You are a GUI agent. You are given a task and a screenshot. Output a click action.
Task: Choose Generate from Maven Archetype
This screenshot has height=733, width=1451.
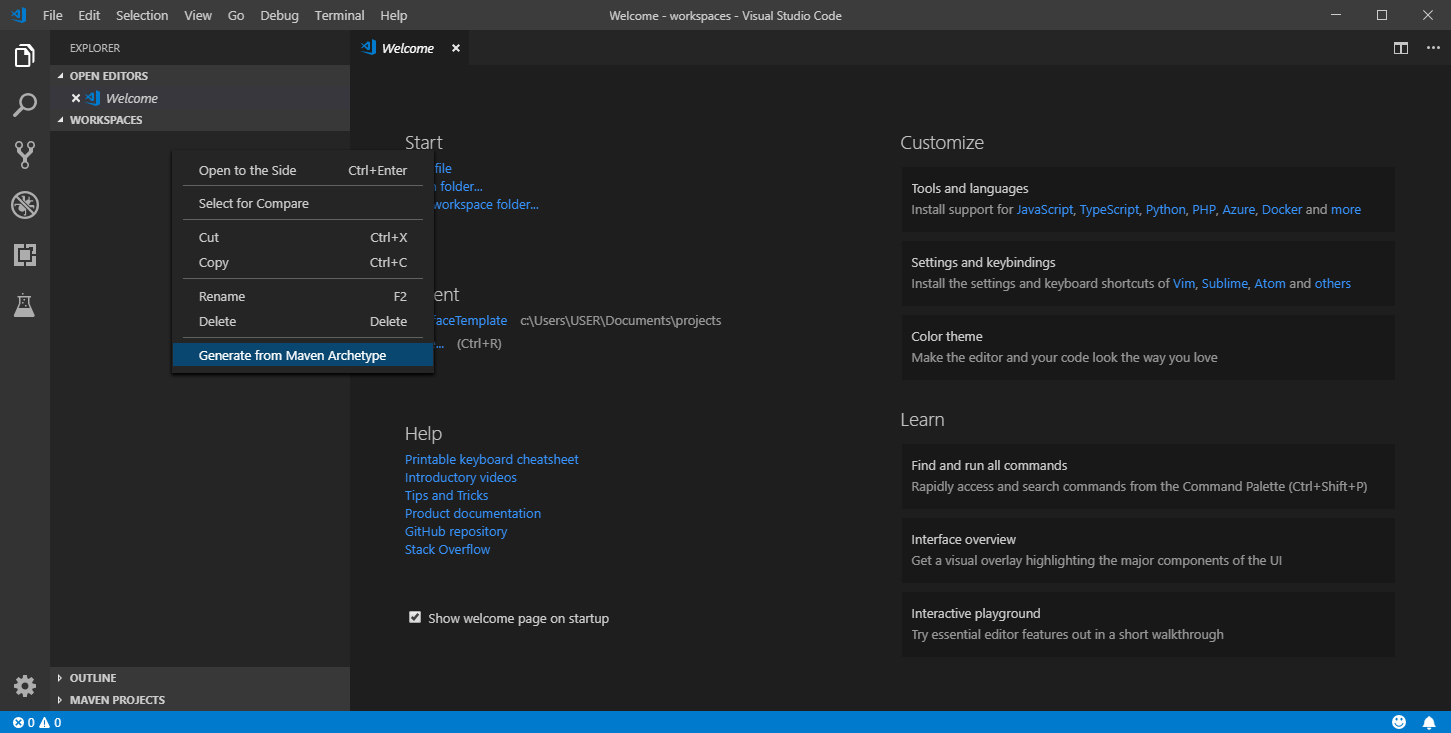click(303, 355)
